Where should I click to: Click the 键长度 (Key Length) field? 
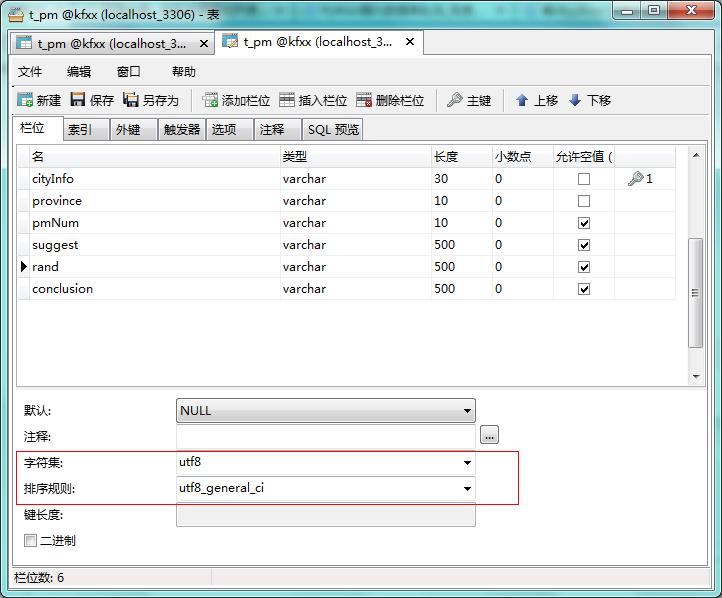pos(326,515)
